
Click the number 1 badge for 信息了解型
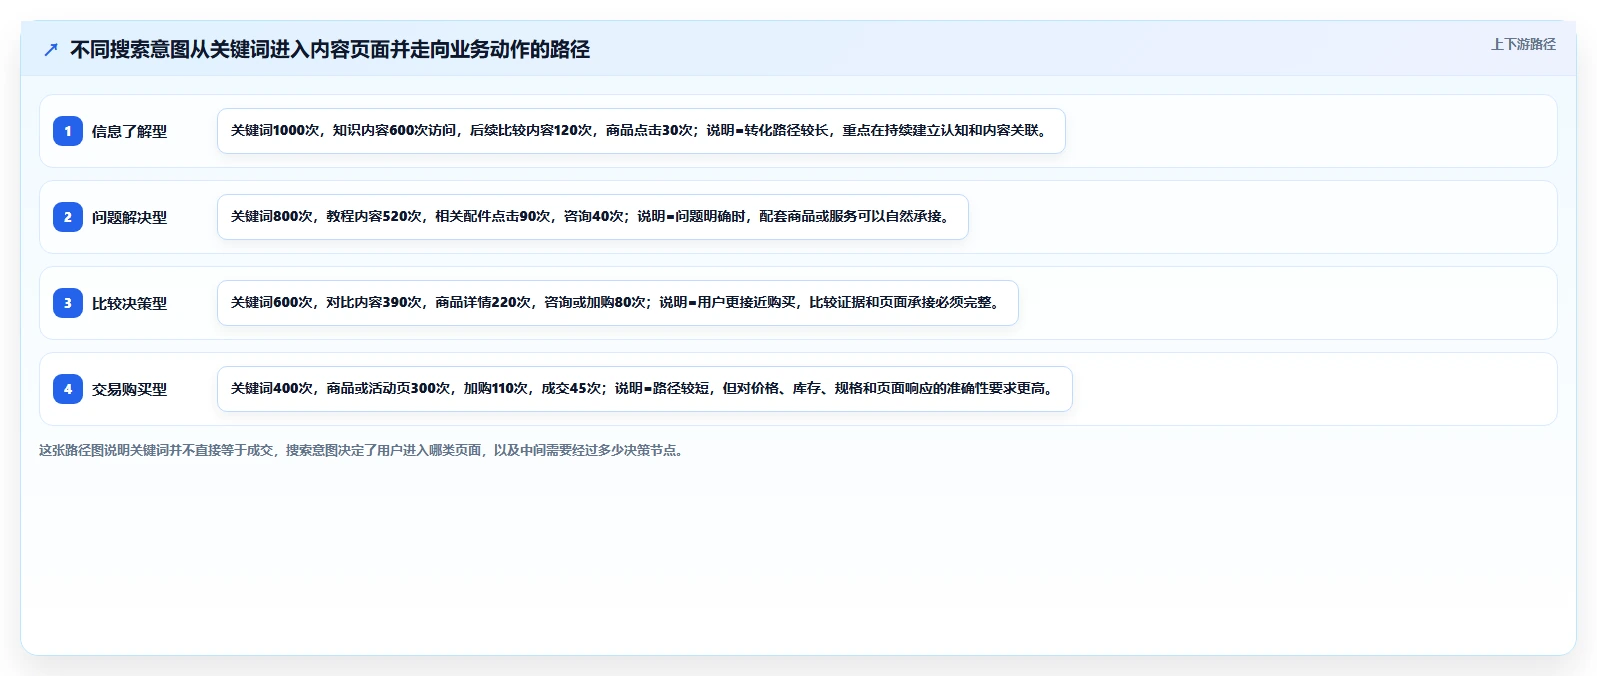coord(68,131)
